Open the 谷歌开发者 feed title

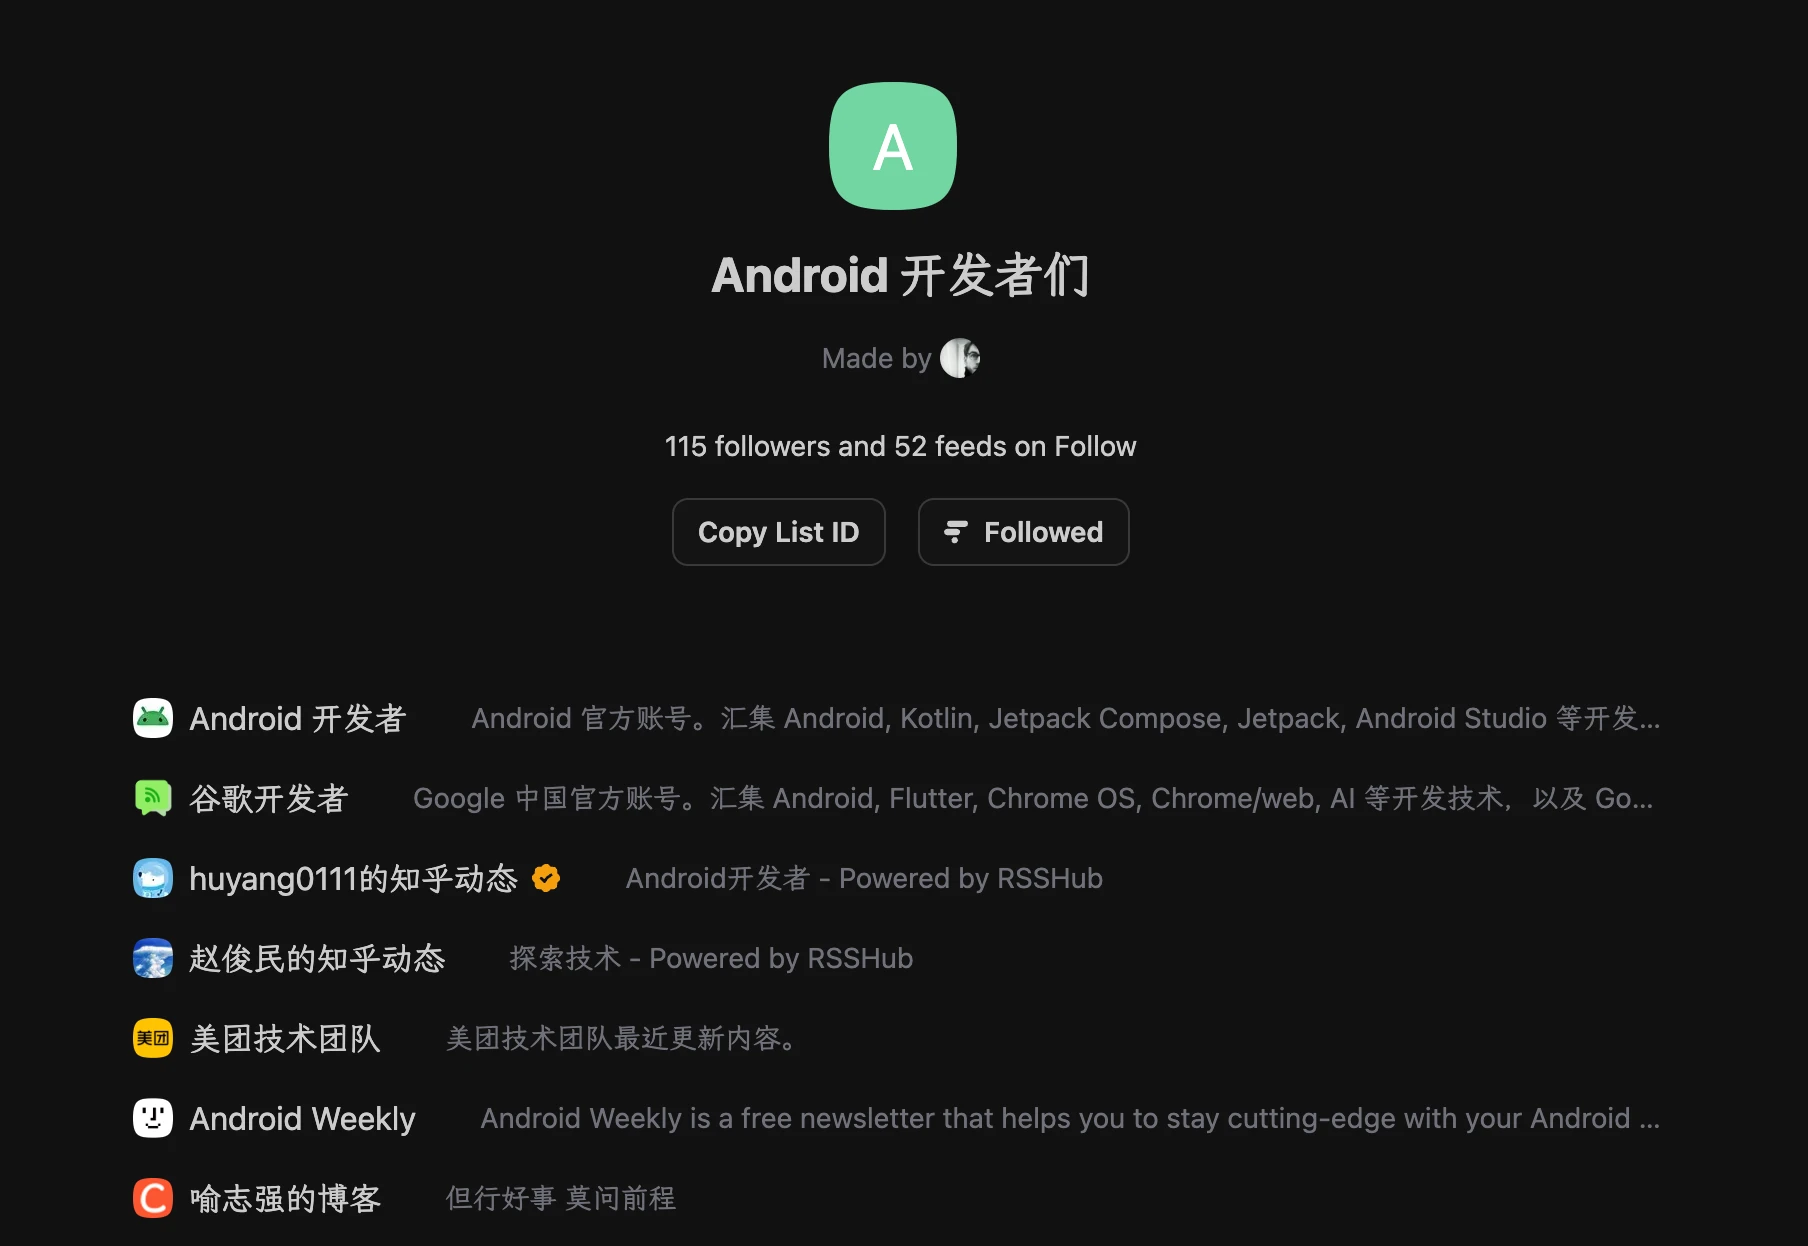click(268, 798)
